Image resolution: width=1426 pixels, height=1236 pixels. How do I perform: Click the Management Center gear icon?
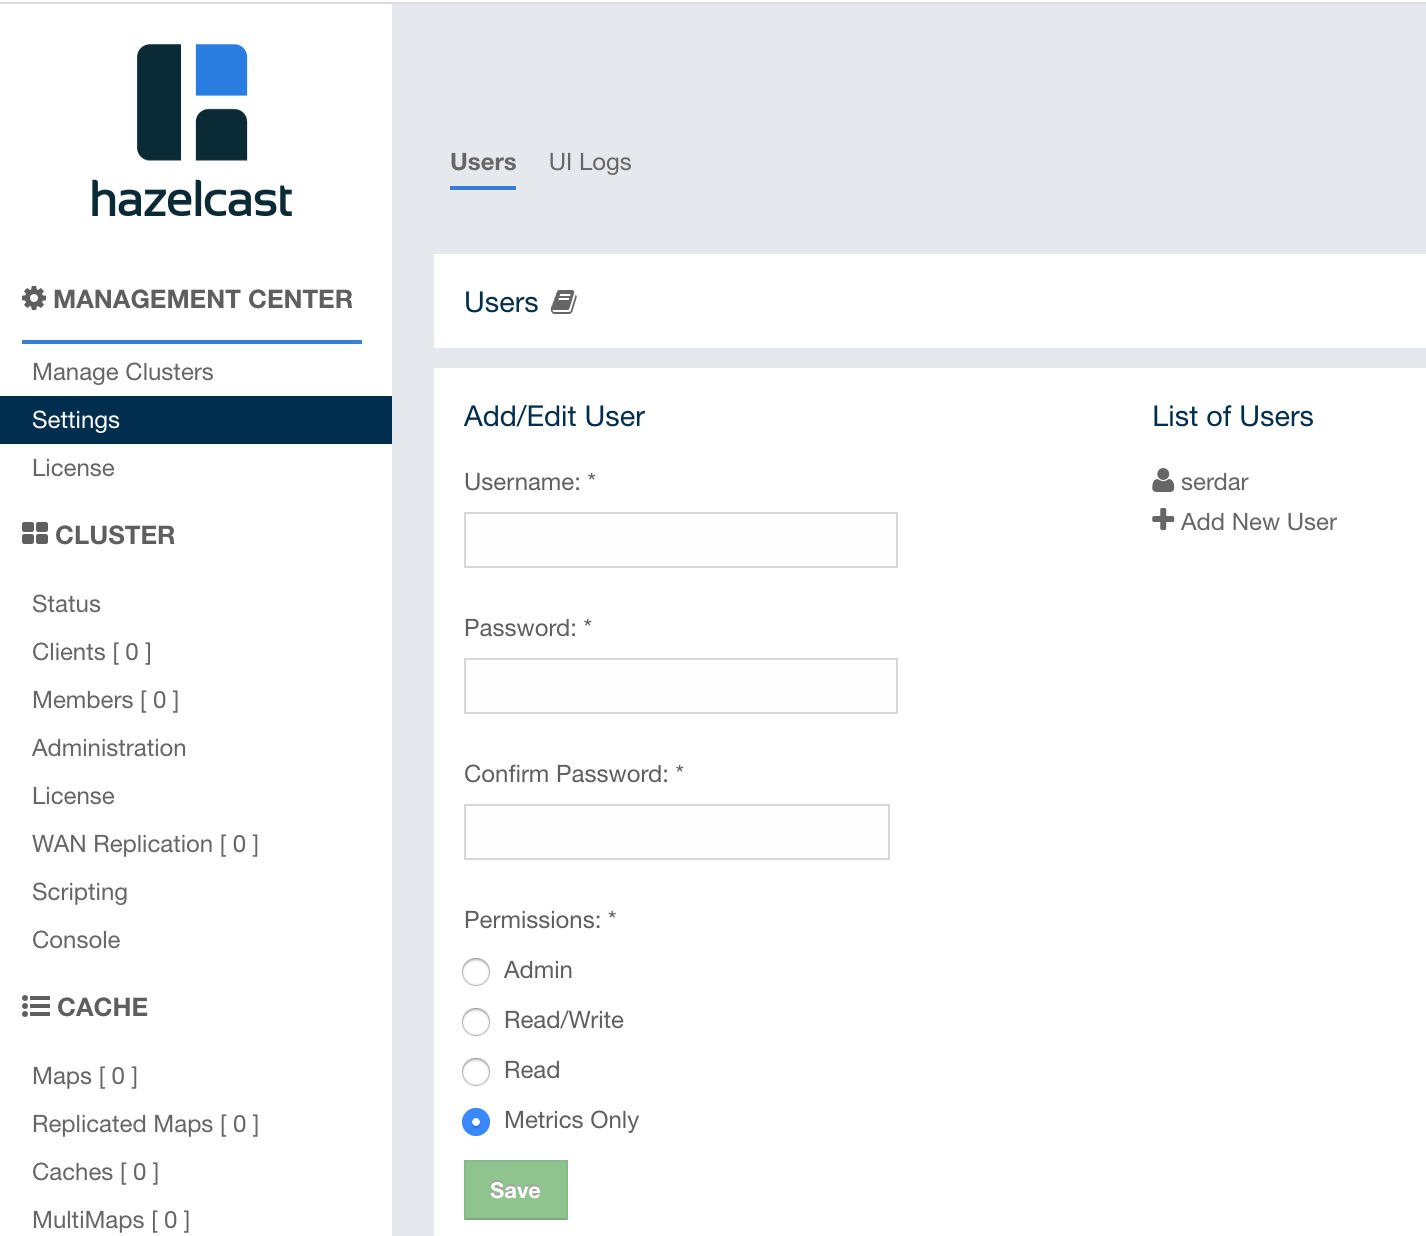[34, 298]
